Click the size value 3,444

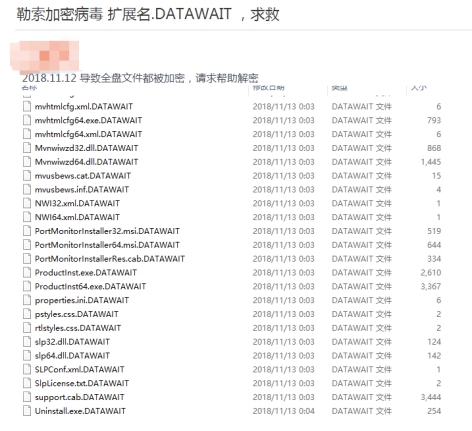[x=431, y=397]
